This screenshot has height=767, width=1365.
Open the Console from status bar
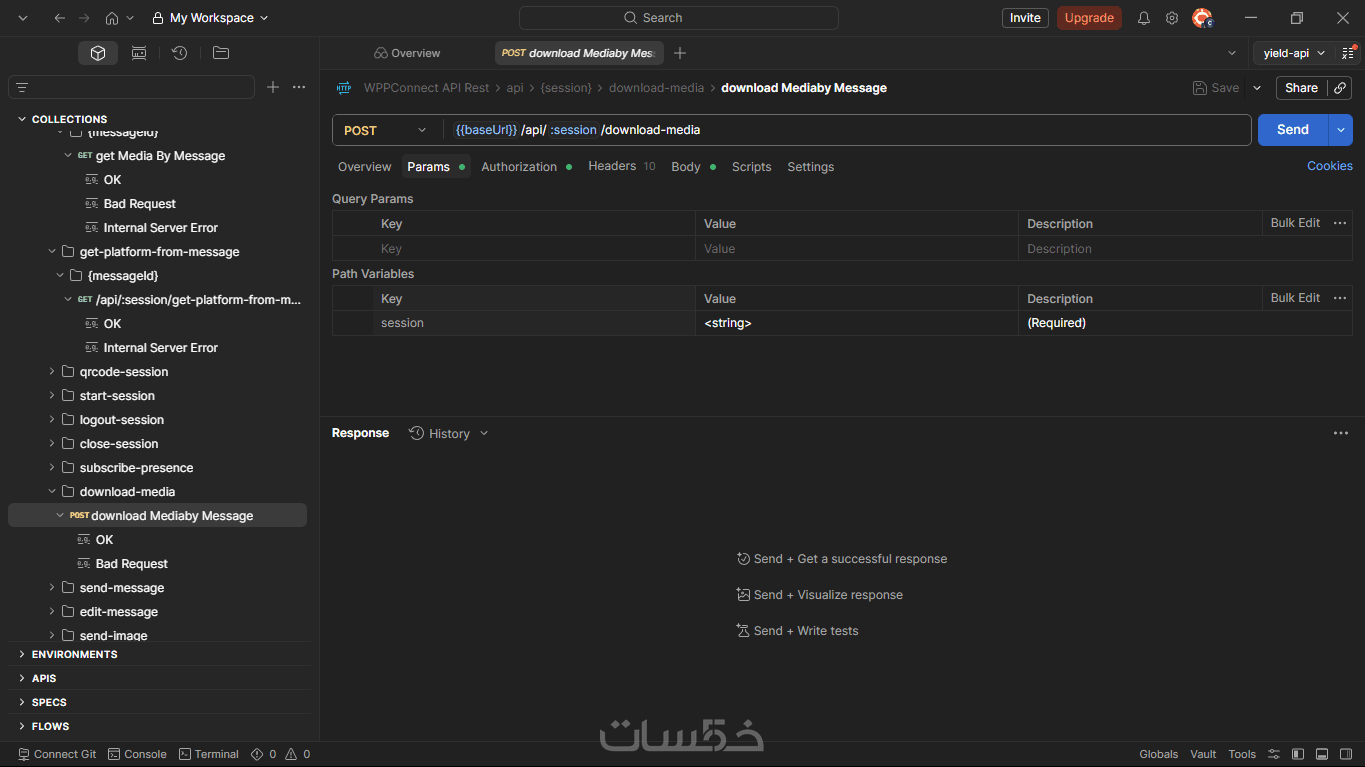pos(137,754)
